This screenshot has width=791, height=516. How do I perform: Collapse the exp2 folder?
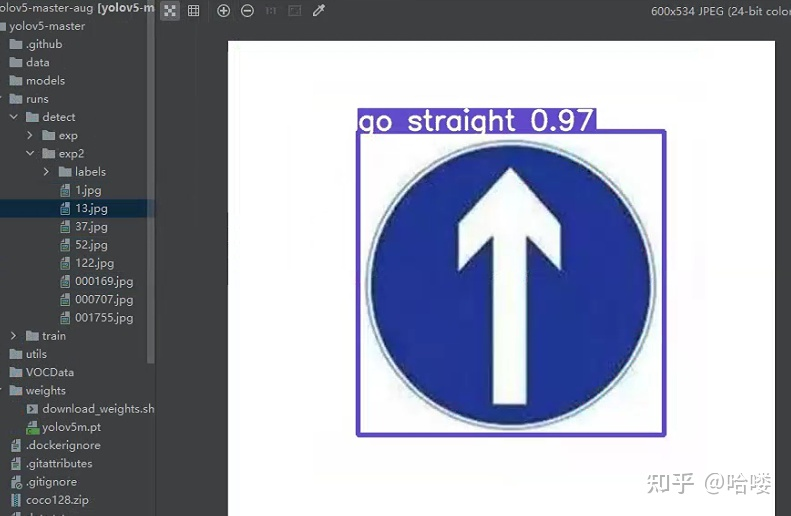coord(30,153)
